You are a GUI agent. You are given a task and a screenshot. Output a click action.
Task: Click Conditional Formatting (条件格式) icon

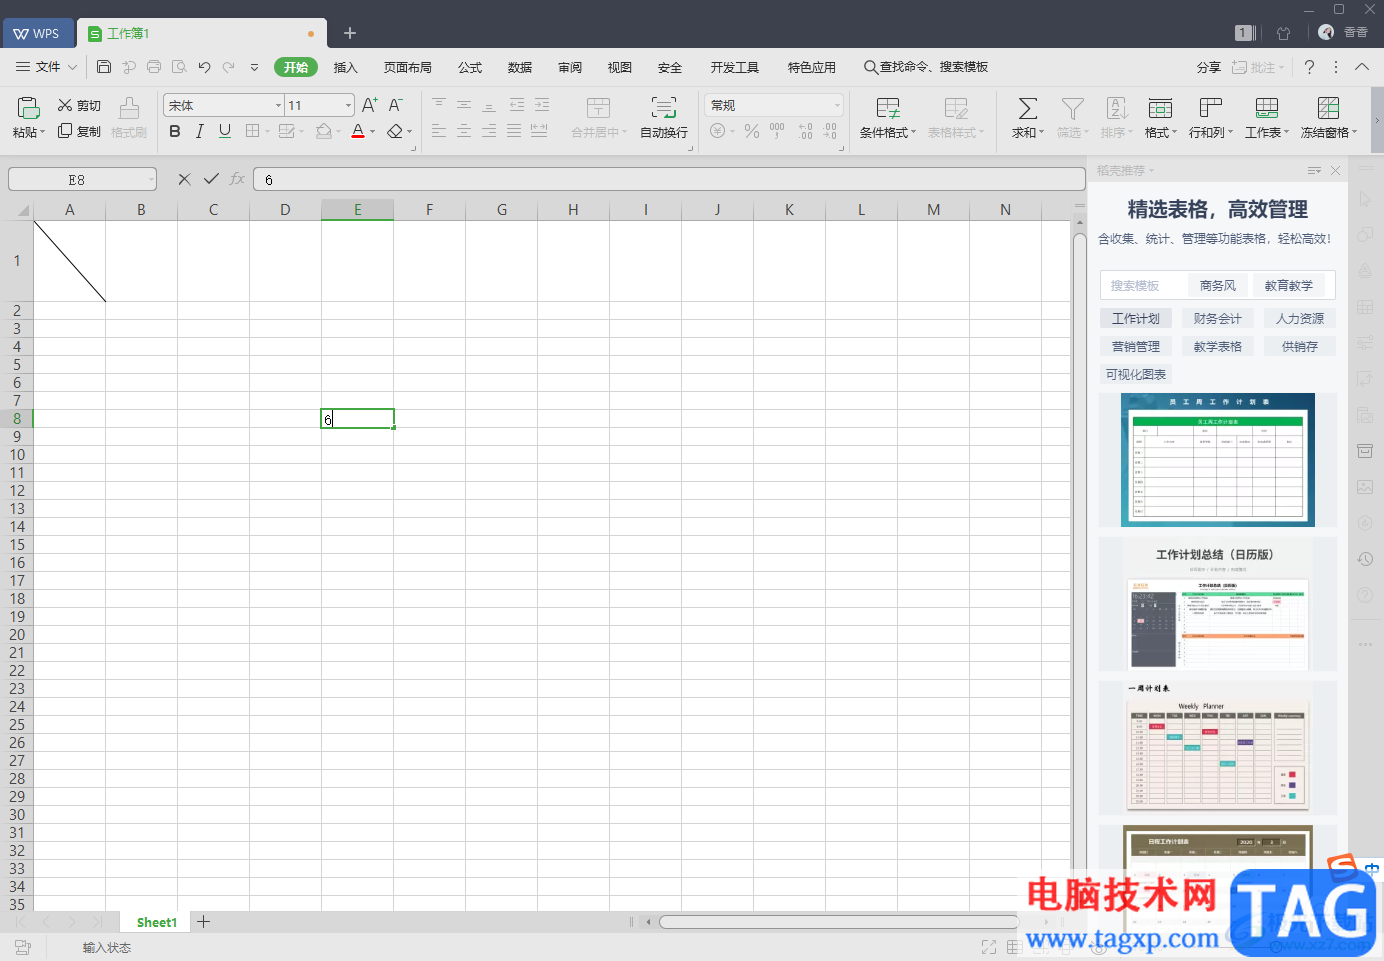tap(888, 108)
